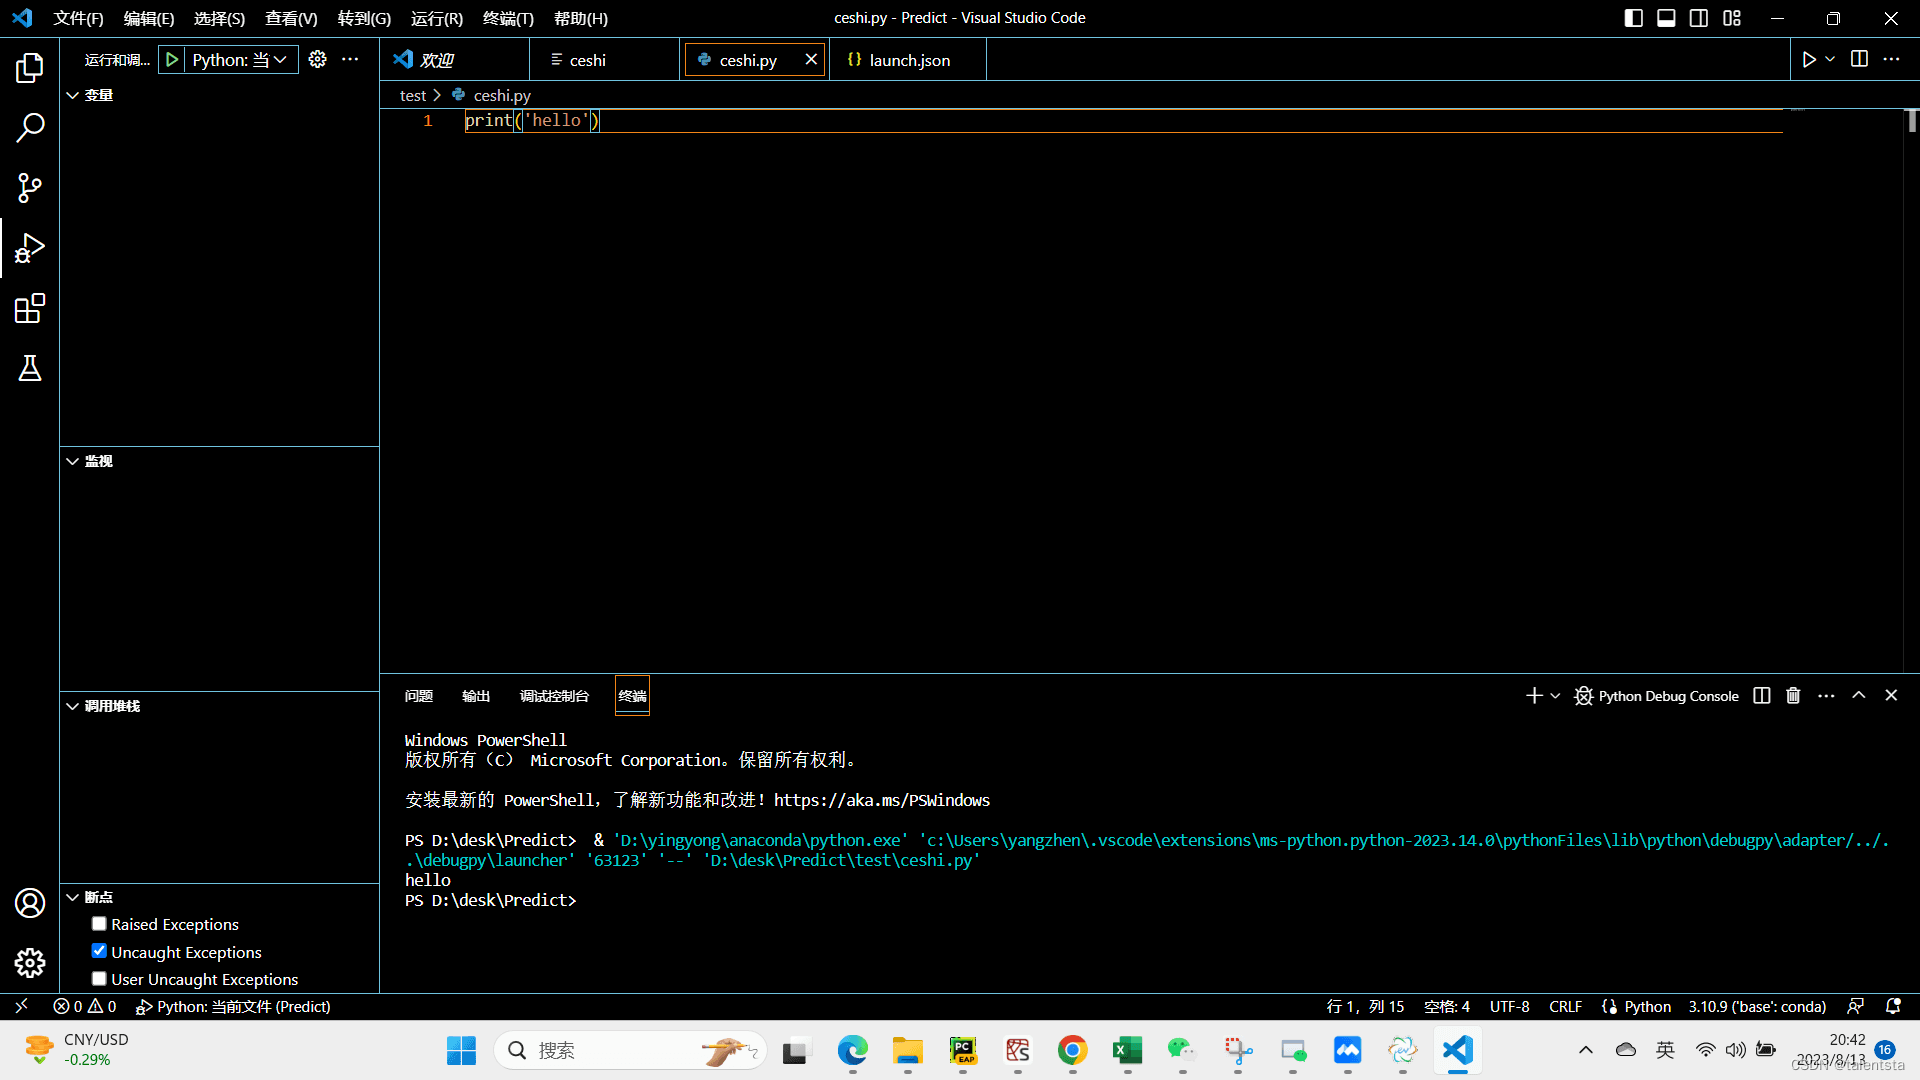Toggle panel layout icon in title bar
The image size is (1920, 1080).
(x=1666, y=18)
